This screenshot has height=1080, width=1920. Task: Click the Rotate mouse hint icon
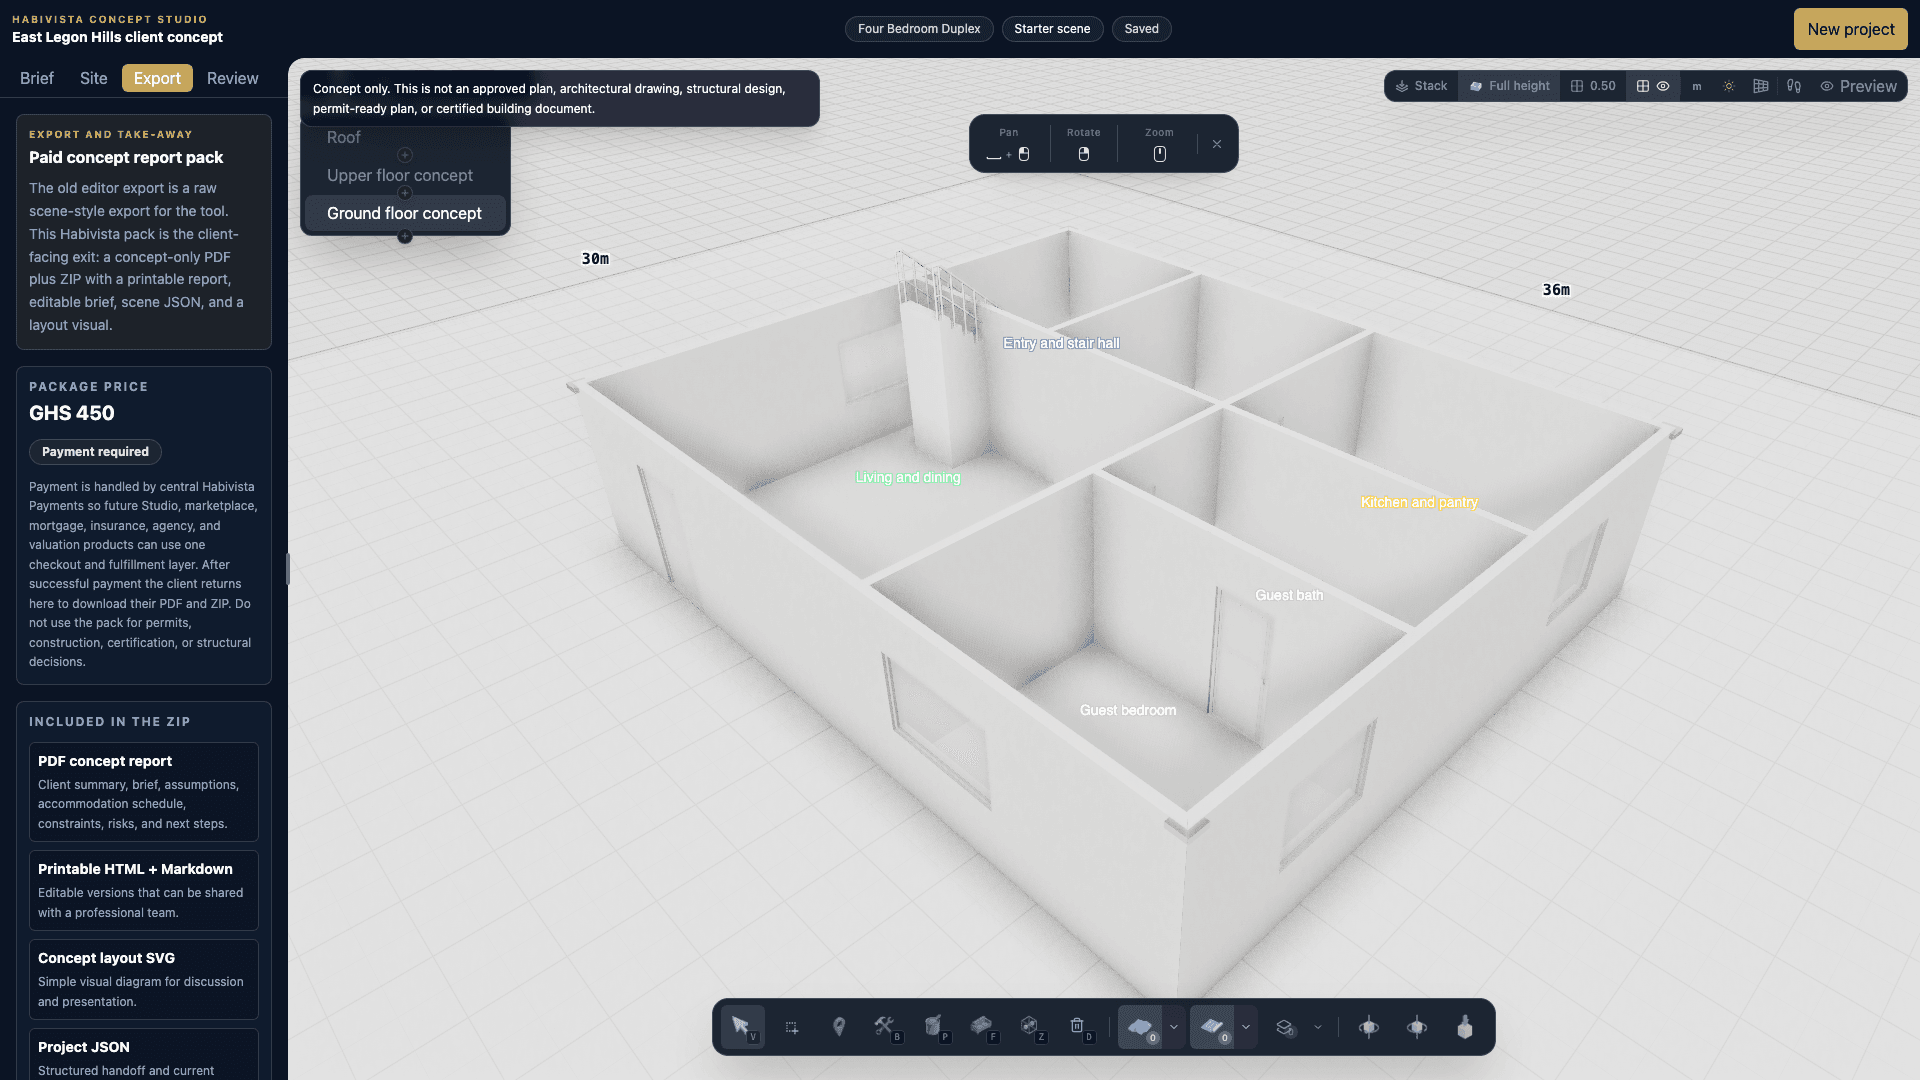(x=1084, y=154)
